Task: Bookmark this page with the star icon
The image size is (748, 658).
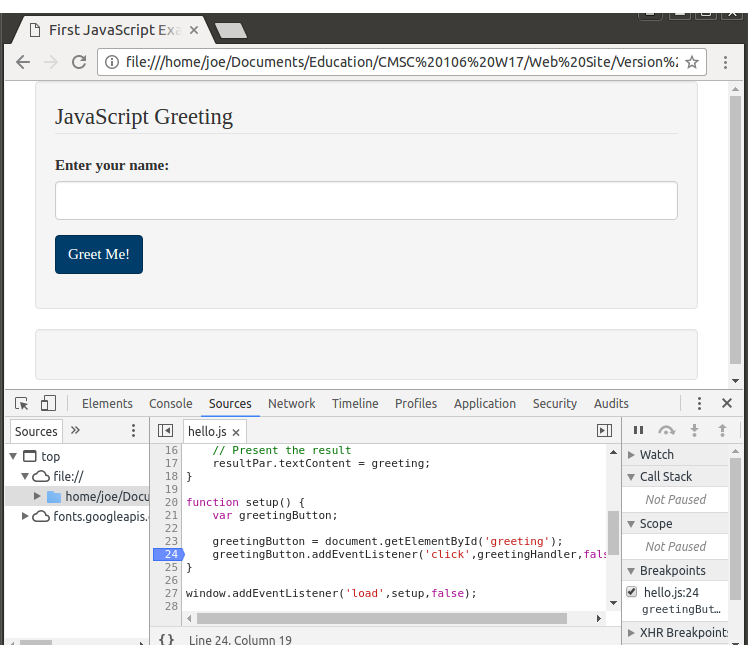Action: [692, 62]
